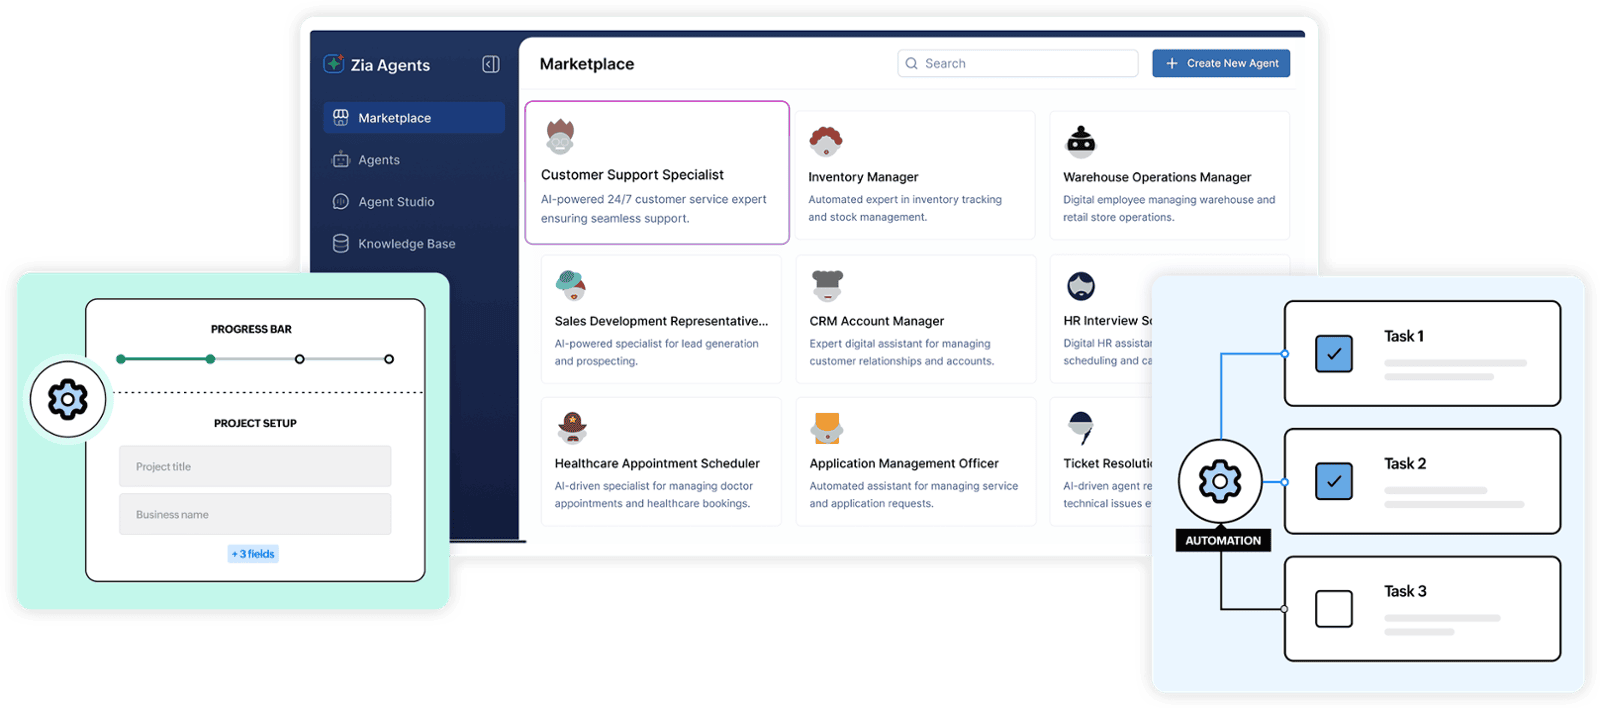Select the Ticket Resolution agent avatar

tap(1081, 428)
